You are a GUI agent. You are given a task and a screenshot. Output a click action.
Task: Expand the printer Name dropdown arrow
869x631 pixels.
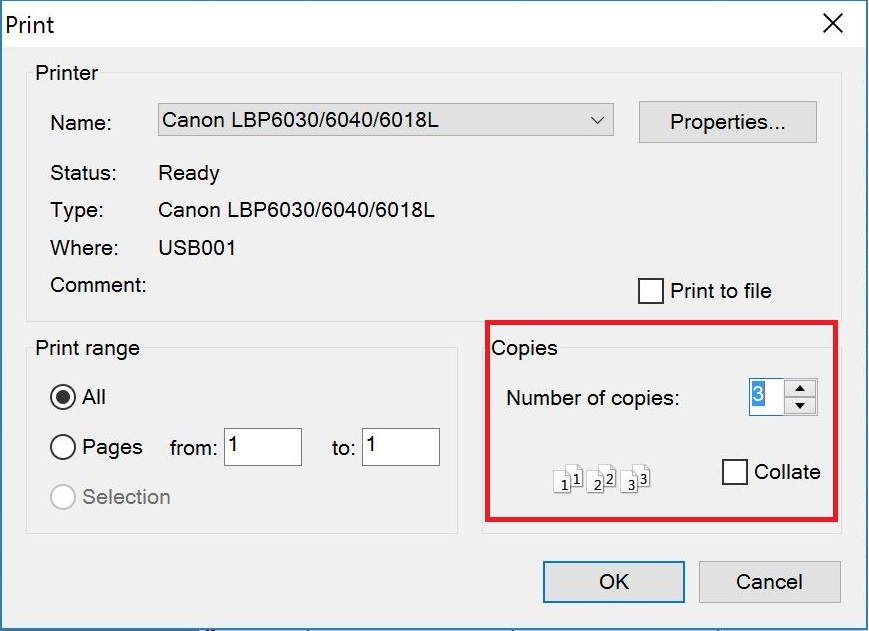[597, 121]
